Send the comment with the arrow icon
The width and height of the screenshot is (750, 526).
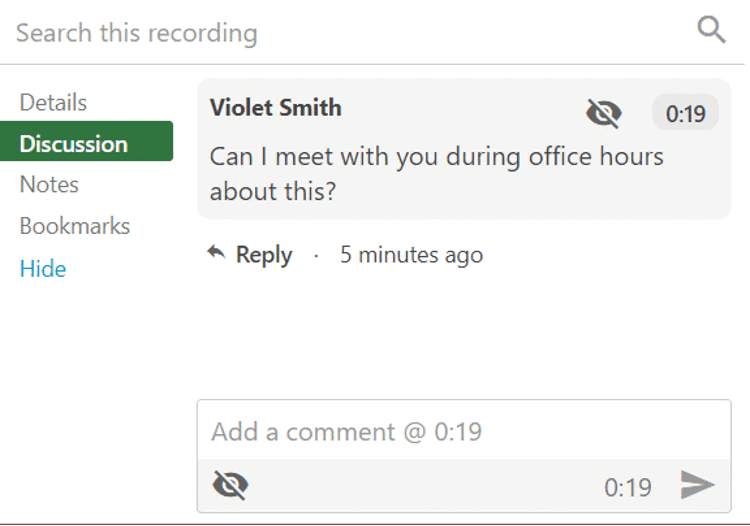697,486
